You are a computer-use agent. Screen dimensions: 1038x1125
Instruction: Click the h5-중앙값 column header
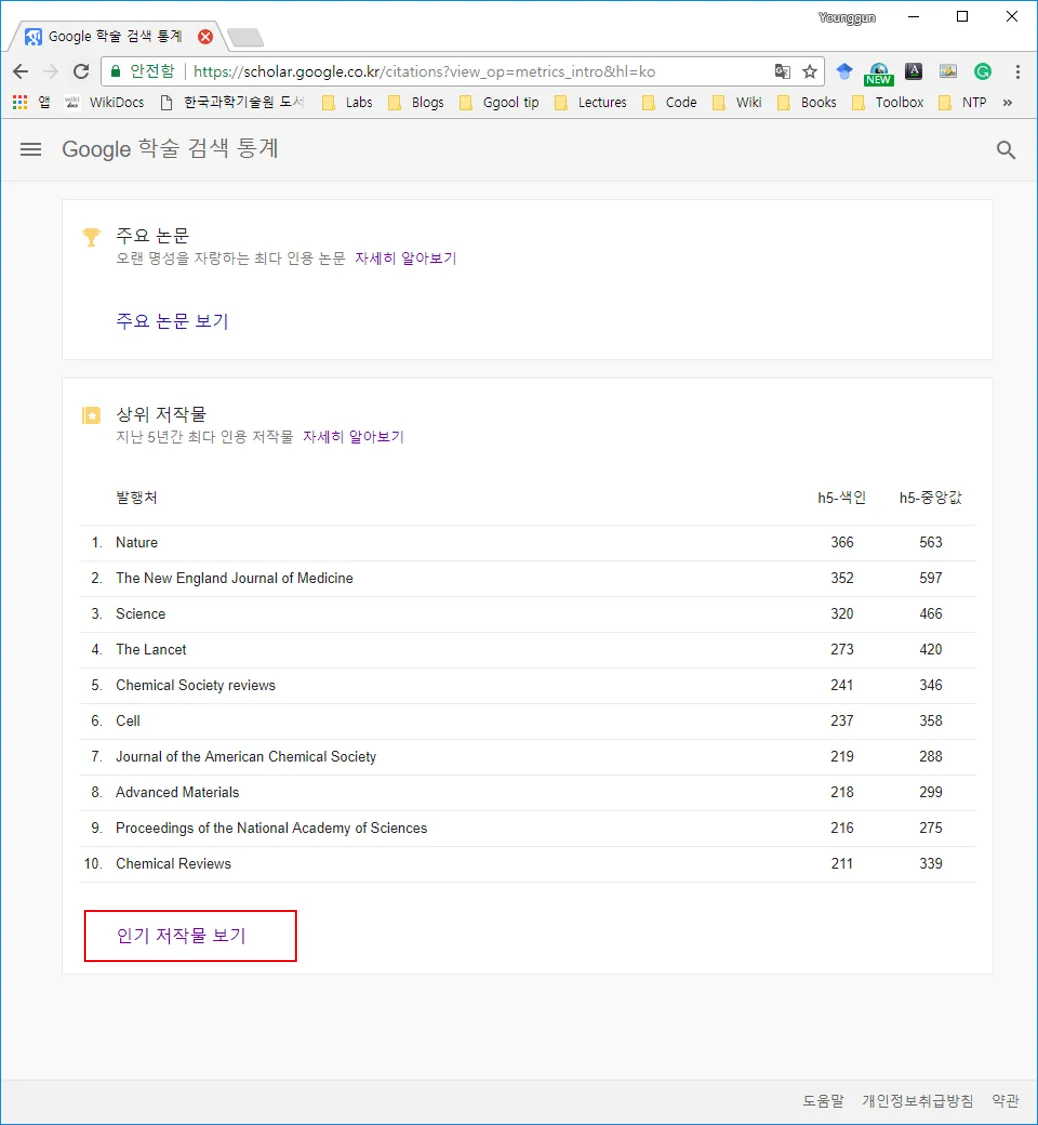930,497
